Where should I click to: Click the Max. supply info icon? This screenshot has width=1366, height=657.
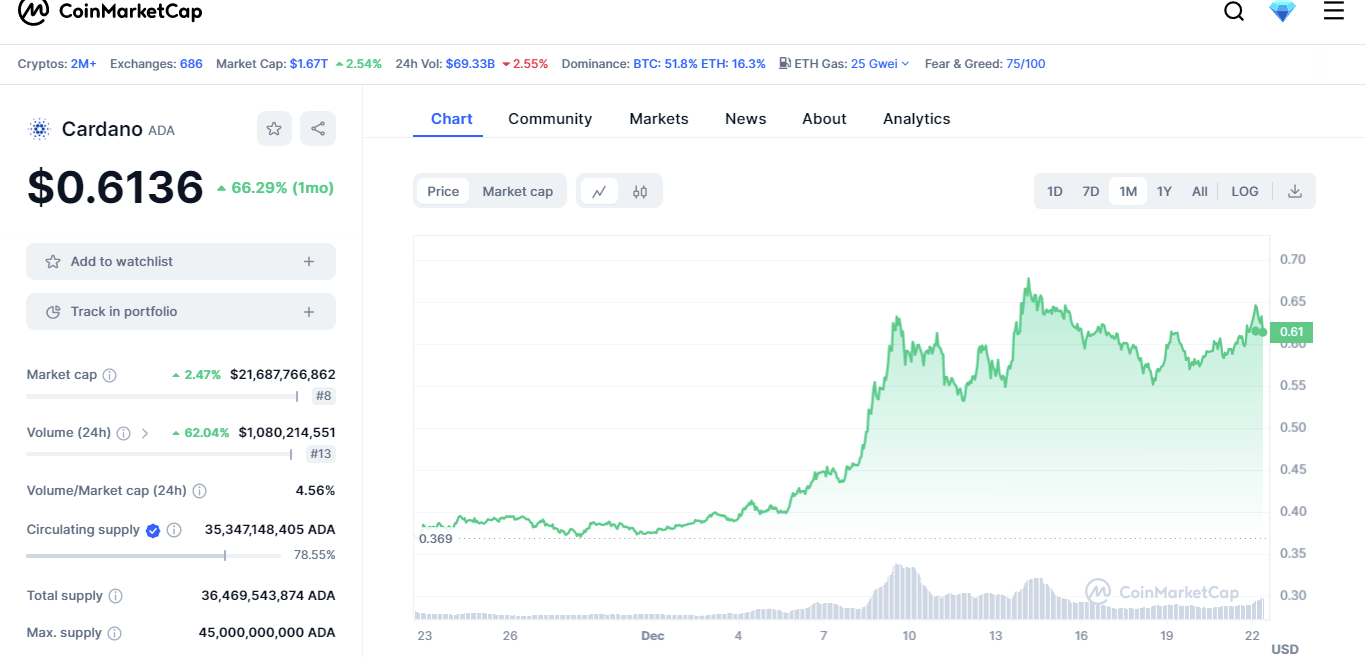tap(114, 633)
